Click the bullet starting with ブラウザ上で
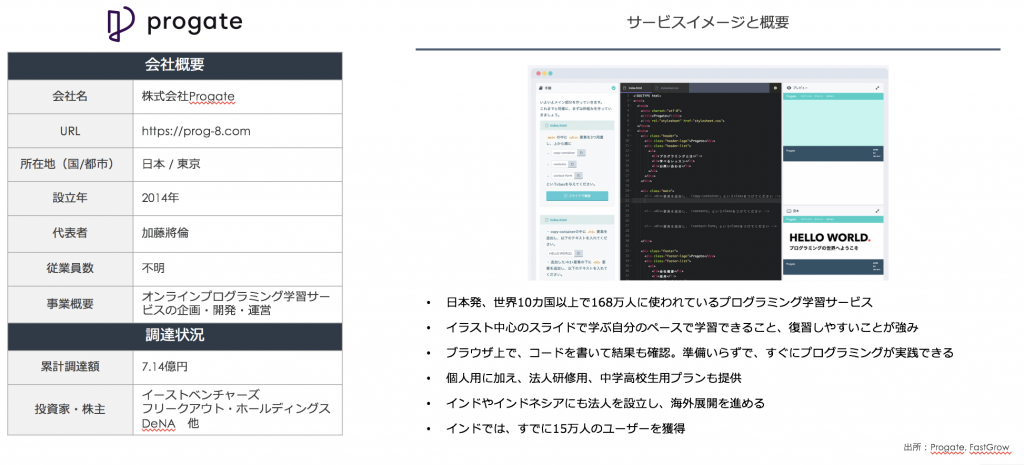1024x465 pixels. point(700,353)
